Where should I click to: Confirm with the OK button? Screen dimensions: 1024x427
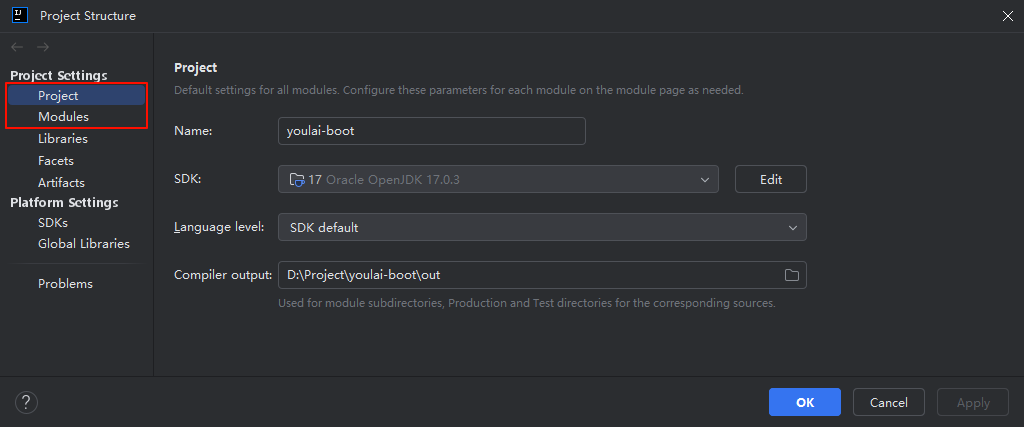(x=805, y=402)
